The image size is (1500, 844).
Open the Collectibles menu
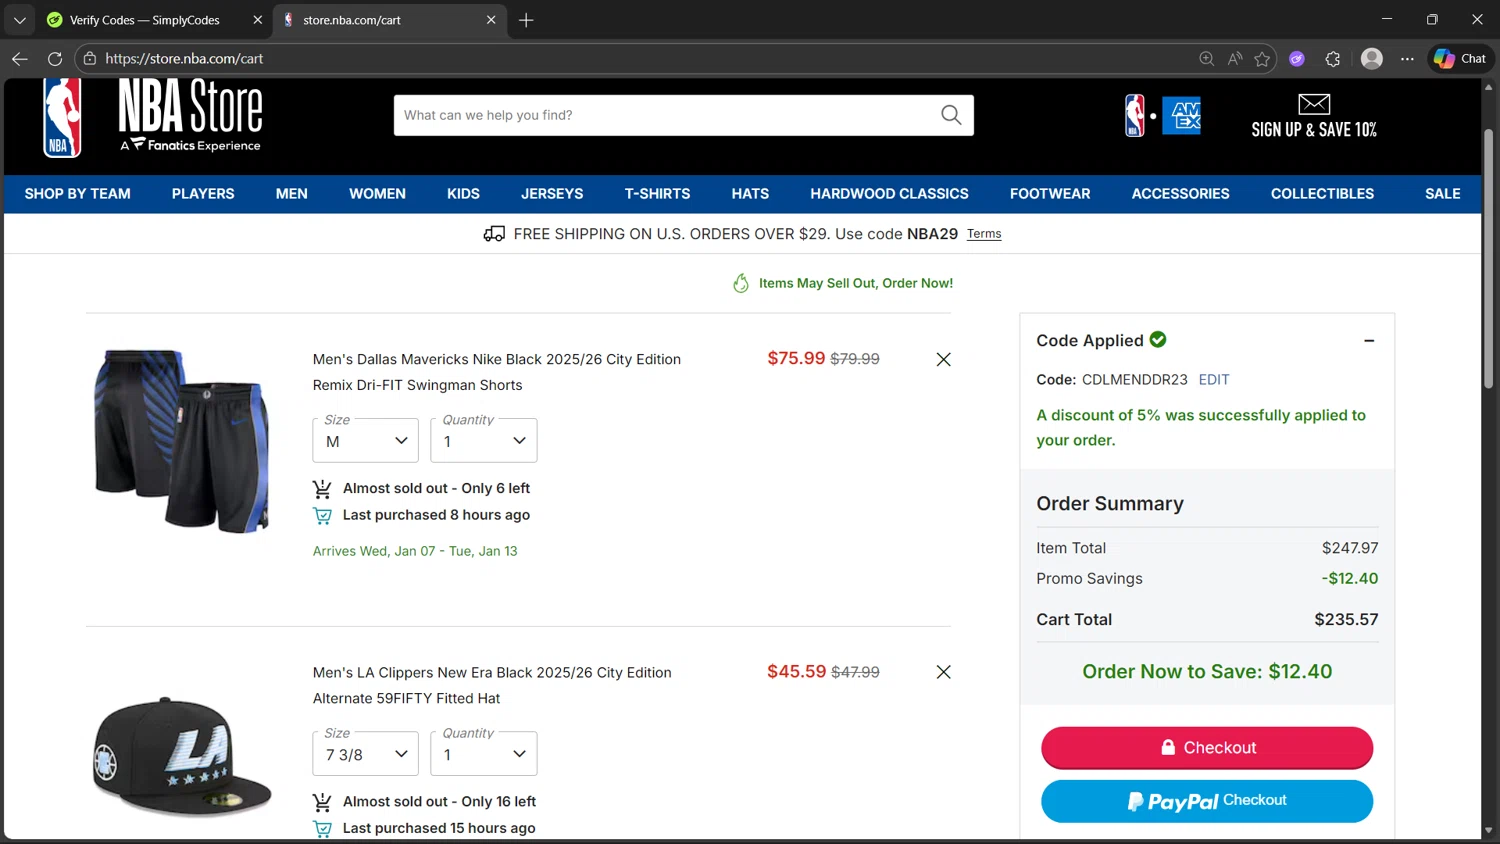[x=1322, y=194]
